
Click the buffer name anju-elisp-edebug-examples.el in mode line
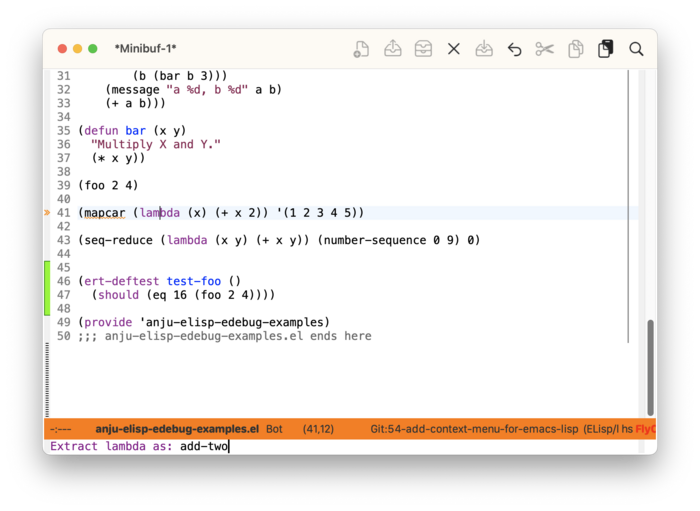[x=177, y=429]
